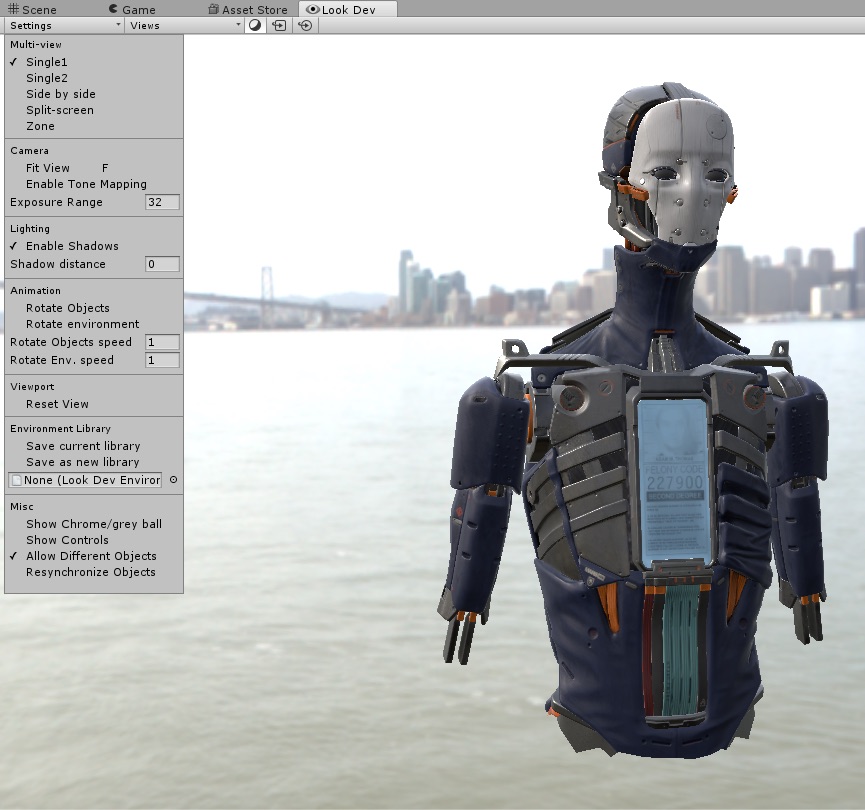Click the boxed arrow toolbar icon
The width and height of the screenshot is (865, 810).
(280, 25)
